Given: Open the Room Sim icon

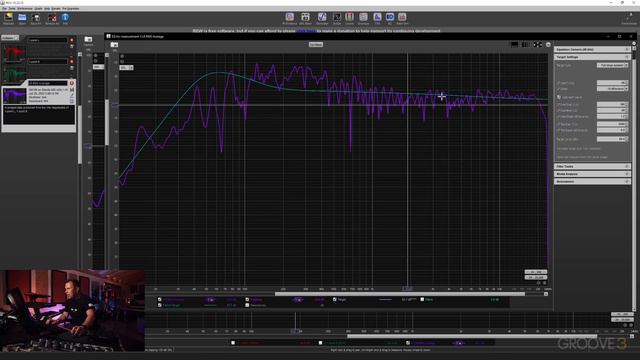Looking at the screenshot, I should pos(402,17).
